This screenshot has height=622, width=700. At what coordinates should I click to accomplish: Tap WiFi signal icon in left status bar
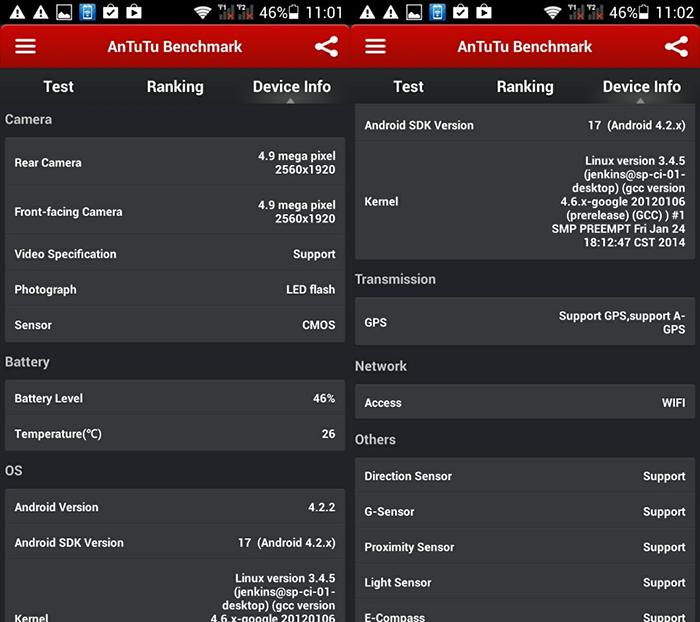(203, 12)
